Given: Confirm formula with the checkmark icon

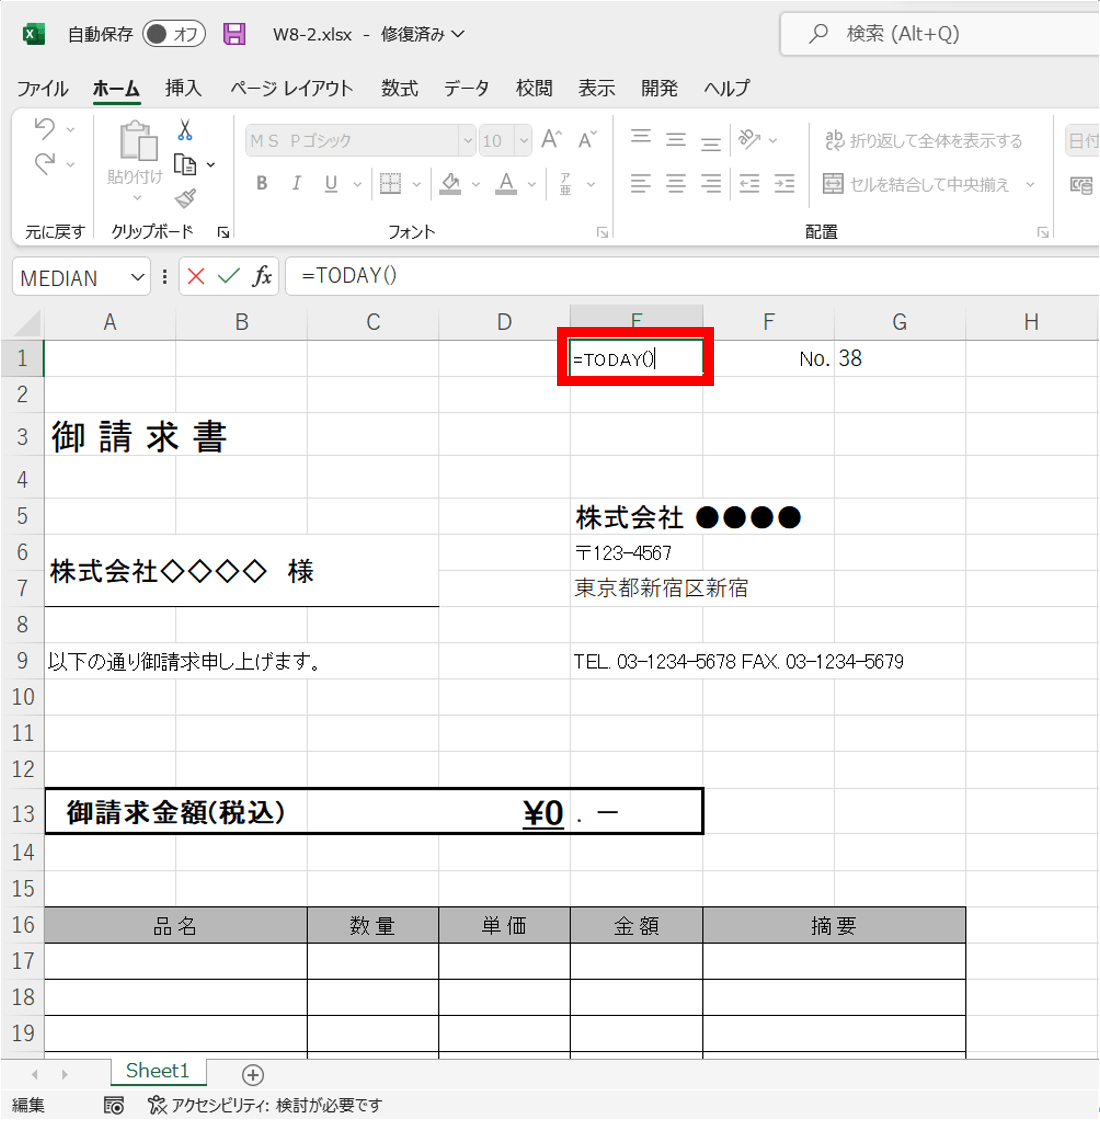Looking at the screenshot, I should (x=229, y=277).
